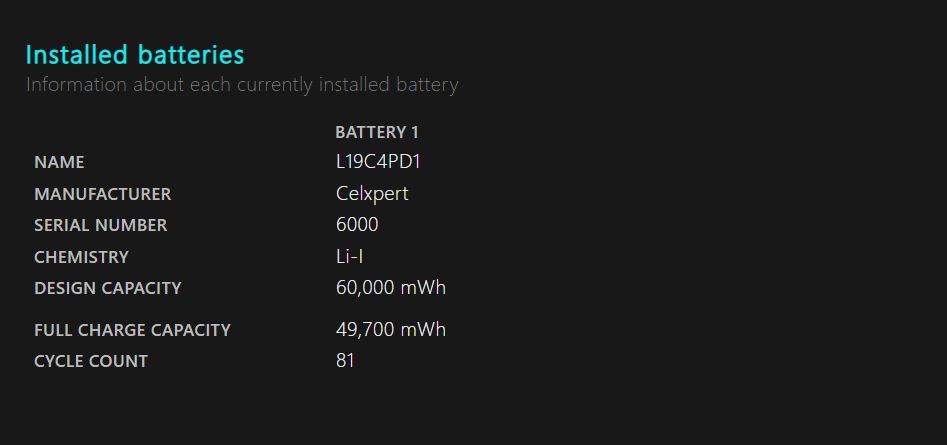Click the SERIAL NUMBER row label

coord(100,225)
